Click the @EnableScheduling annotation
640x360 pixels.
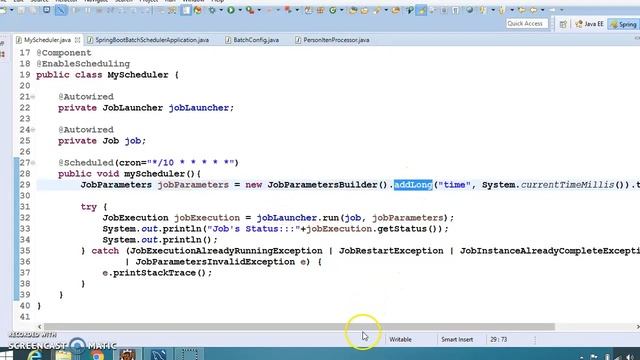[83, 64]
